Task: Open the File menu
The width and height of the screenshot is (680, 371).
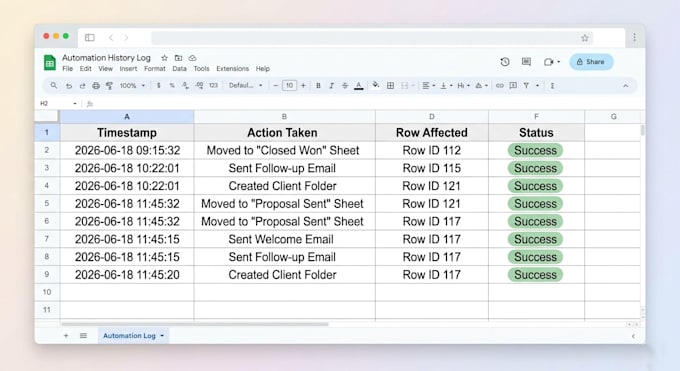Action: 68,69
